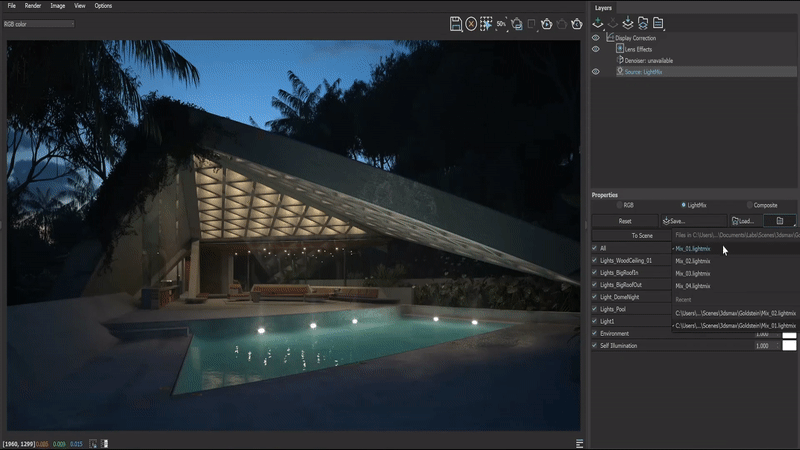Click the folder layers icon in Layers toolbar
Screen dimensions: 800x450
pyautogui.click(x=642, y=23)
